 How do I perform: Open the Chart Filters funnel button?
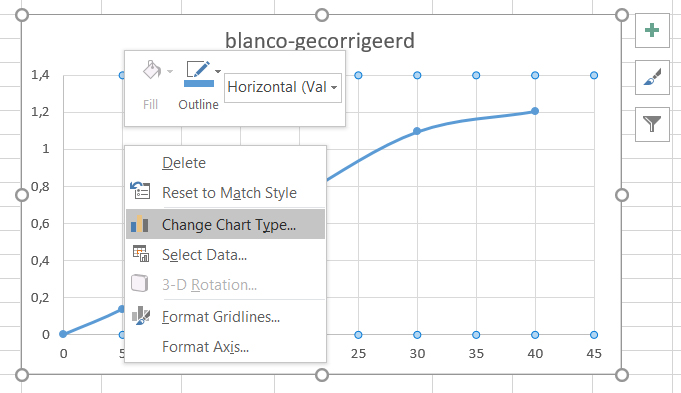tap(652, 124)
